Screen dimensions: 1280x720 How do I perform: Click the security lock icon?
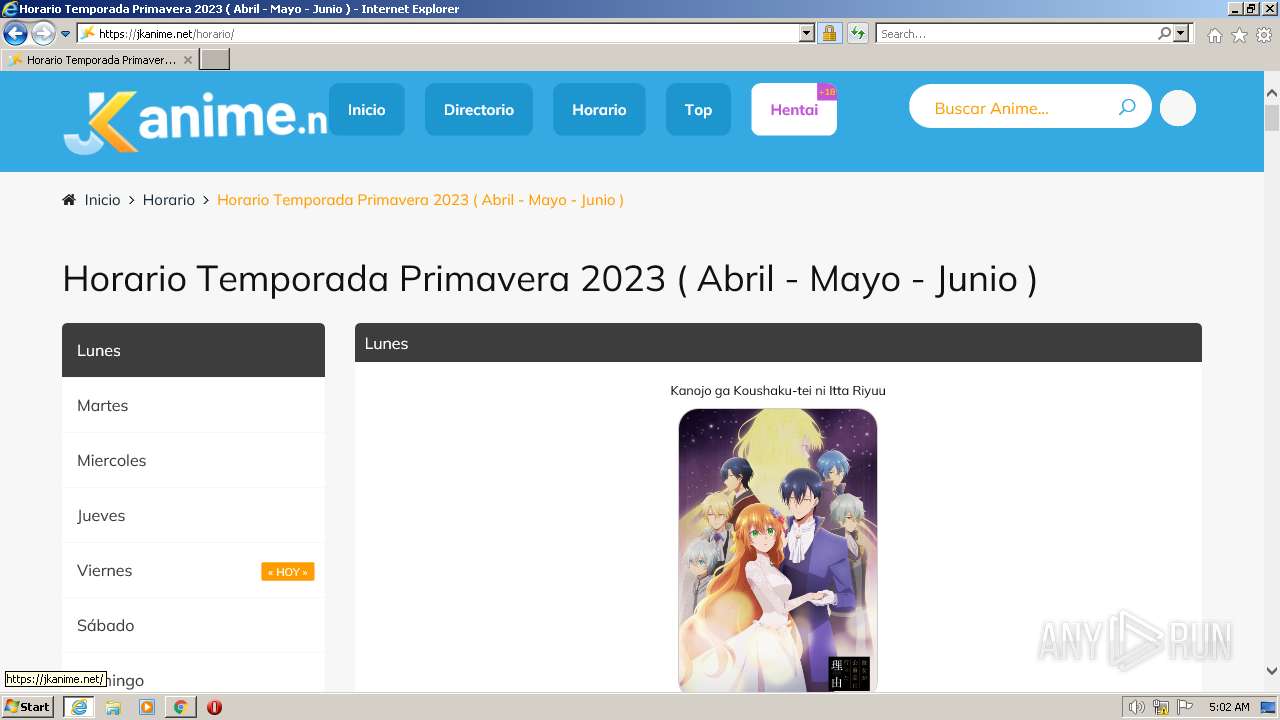point(829,34)
